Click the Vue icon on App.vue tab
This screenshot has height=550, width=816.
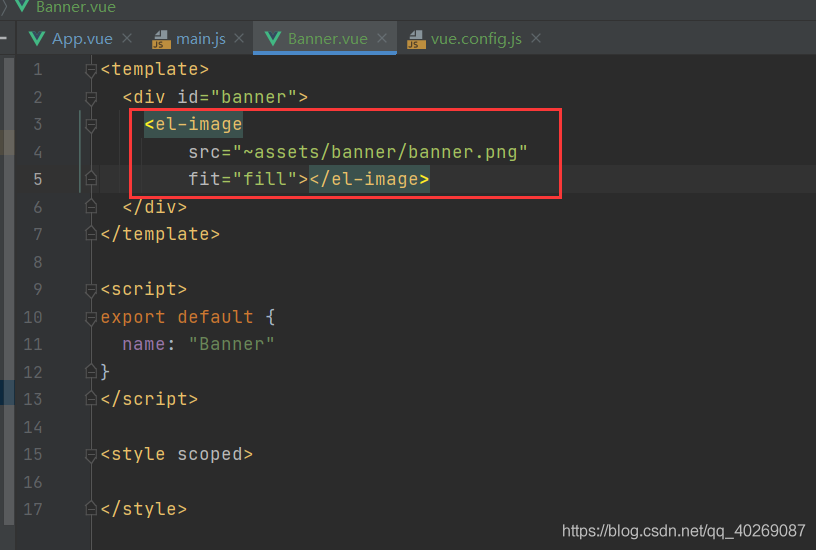click(37, 39)
